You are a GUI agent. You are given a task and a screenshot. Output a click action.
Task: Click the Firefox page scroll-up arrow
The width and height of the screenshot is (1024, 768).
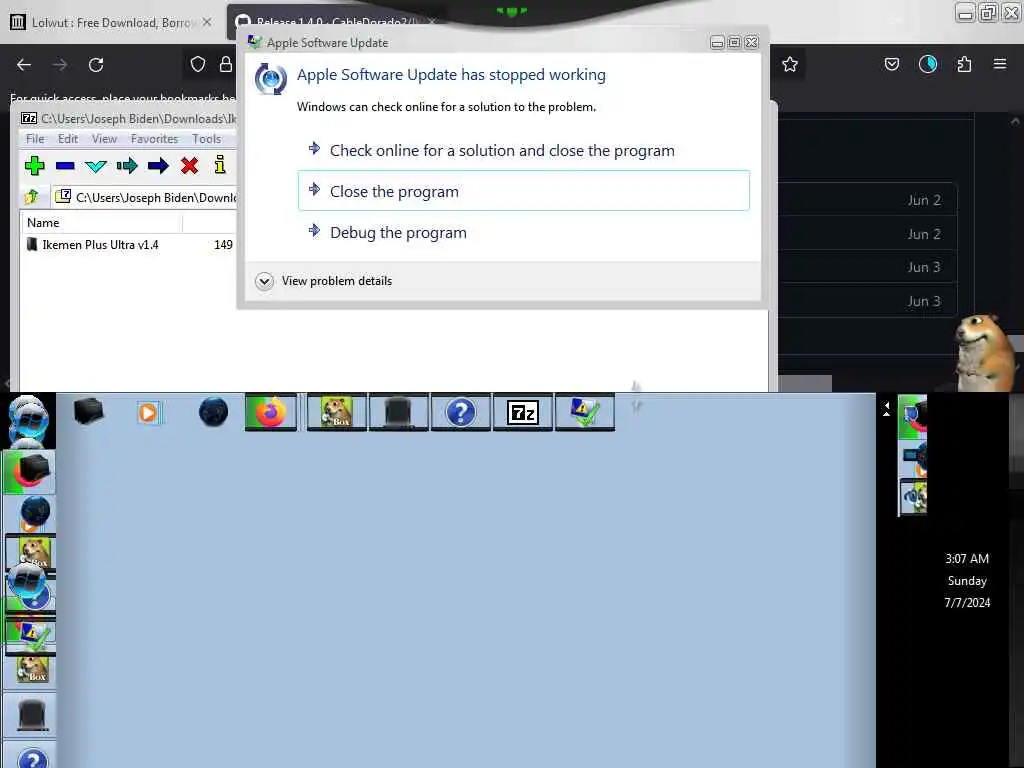pyautogui.click(x=1015, y=121)
